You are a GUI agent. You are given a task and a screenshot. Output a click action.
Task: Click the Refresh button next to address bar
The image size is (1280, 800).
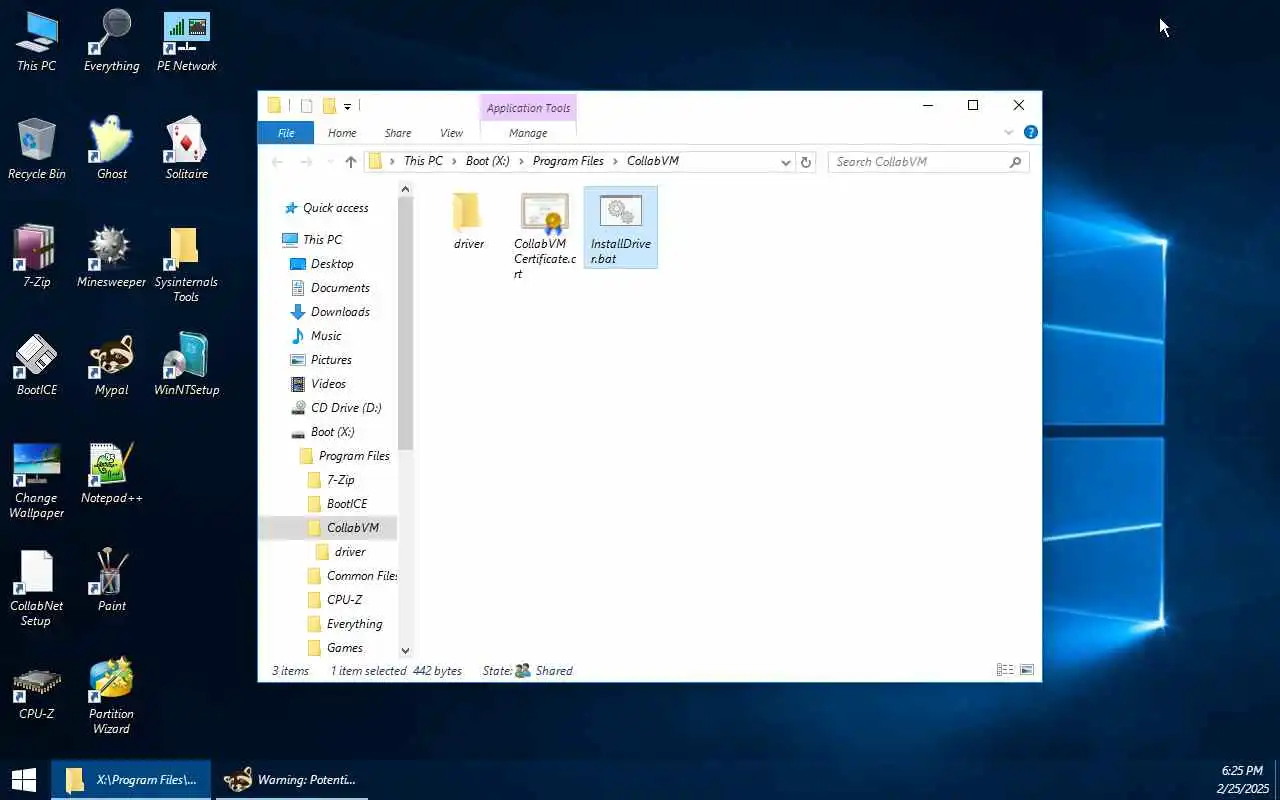click(x=806, y=162)
